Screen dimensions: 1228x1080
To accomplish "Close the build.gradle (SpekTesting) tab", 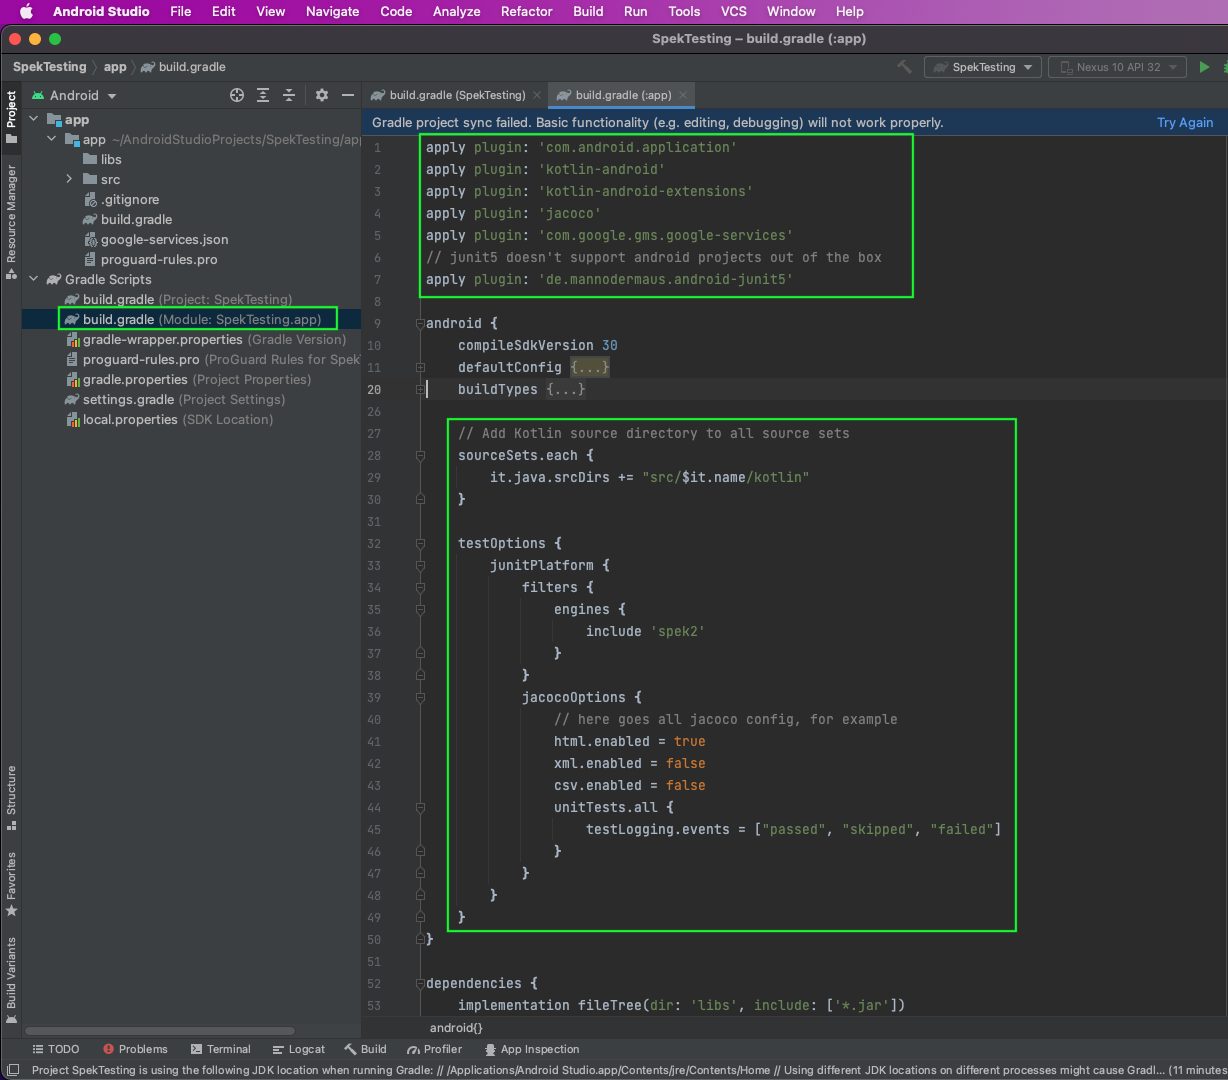I will click(x=537, y=95).
